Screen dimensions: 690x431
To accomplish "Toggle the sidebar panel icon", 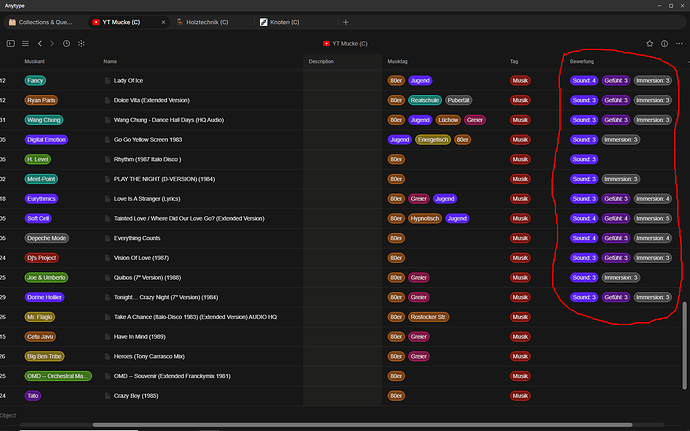I will [x=11, y=44].
